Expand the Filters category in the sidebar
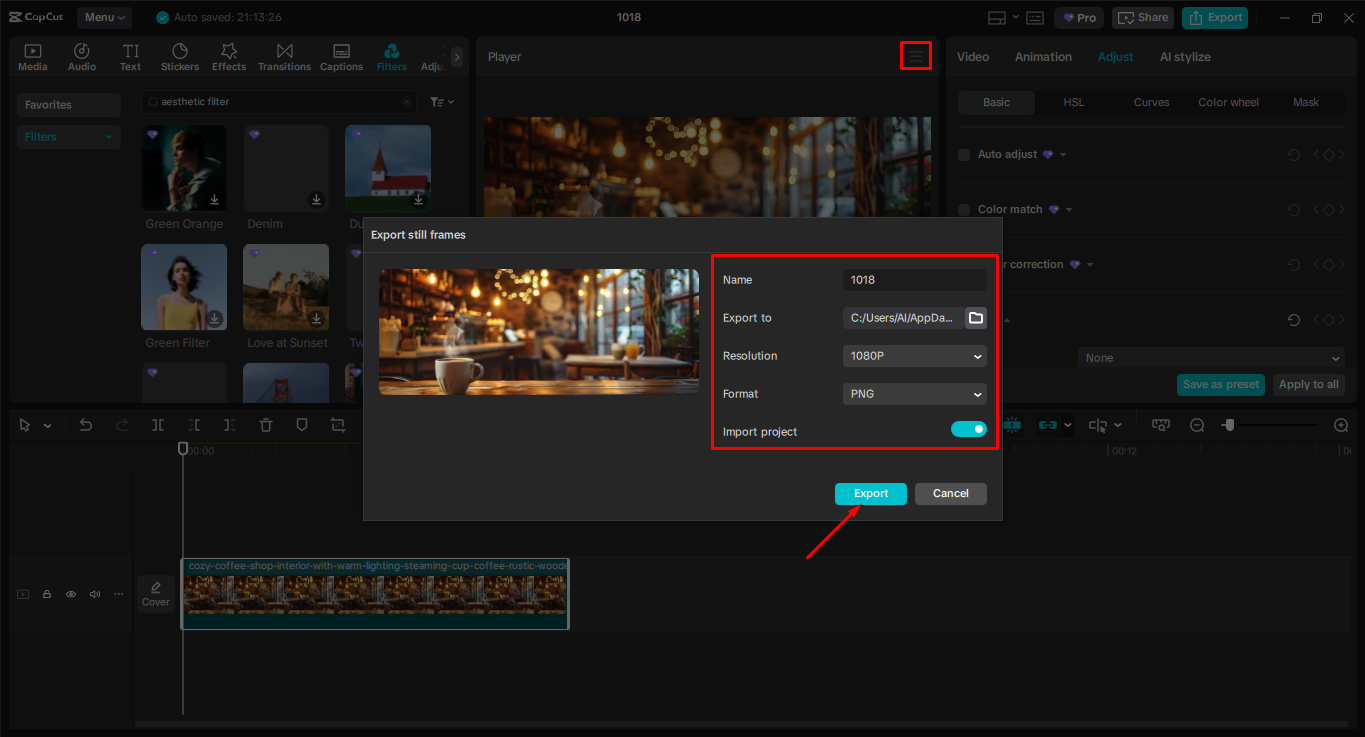The image size is (1365, 737). 68,136
